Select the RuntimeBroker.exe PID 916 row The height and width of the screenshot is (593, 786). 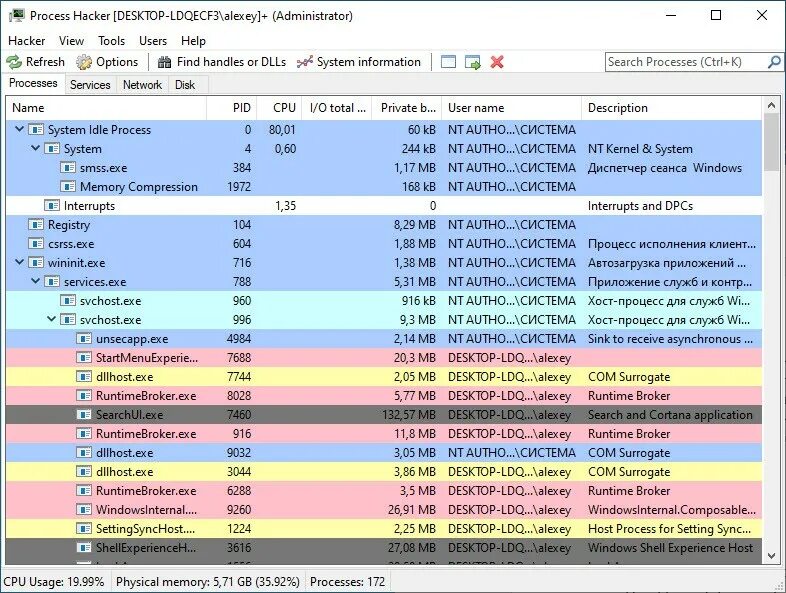384,434
